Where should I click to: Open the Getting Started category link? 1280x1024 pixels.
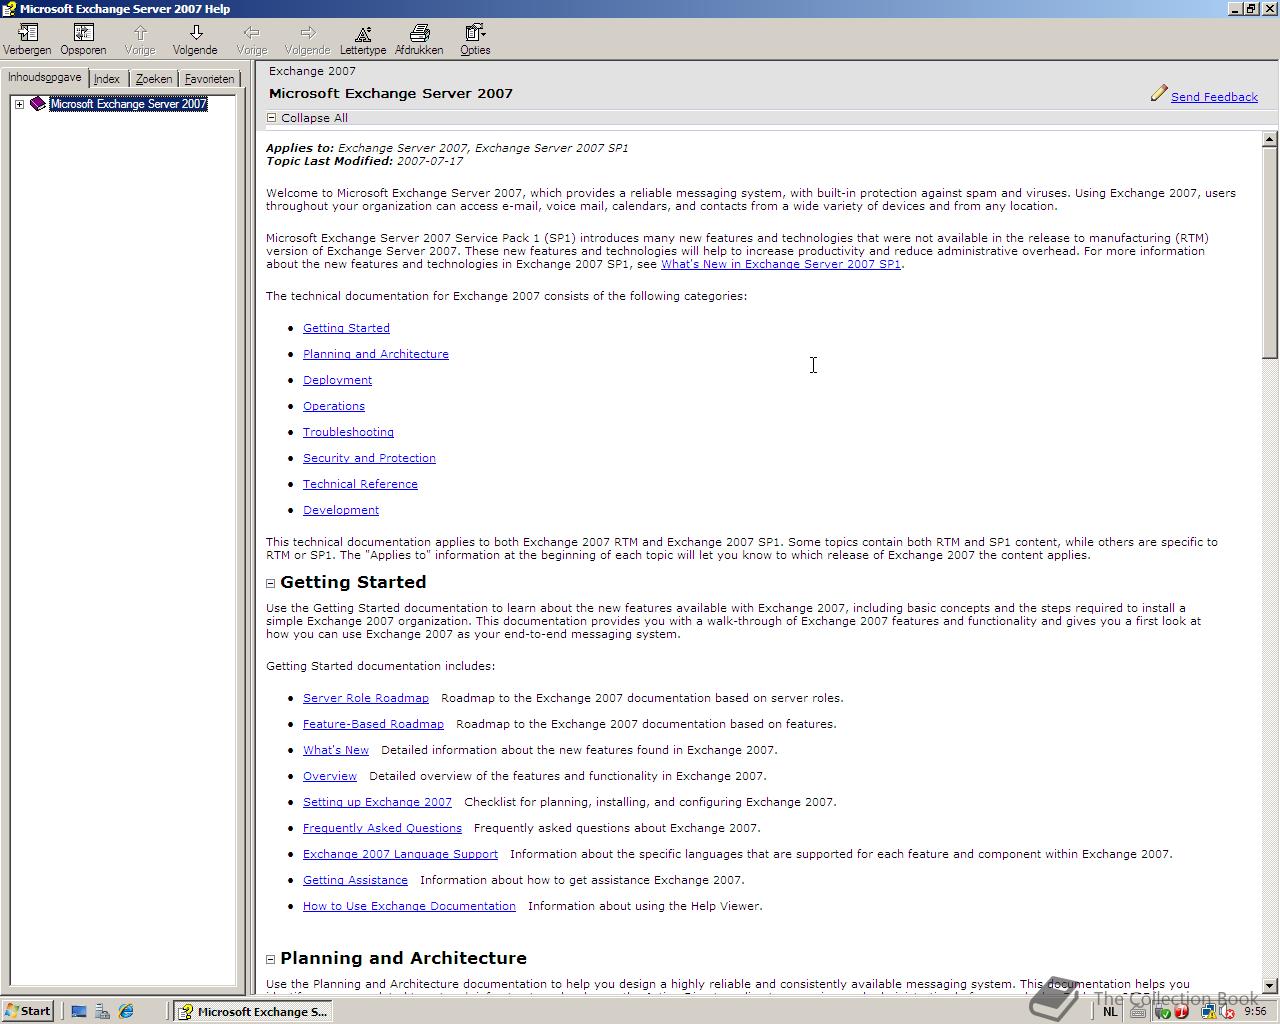346,328
